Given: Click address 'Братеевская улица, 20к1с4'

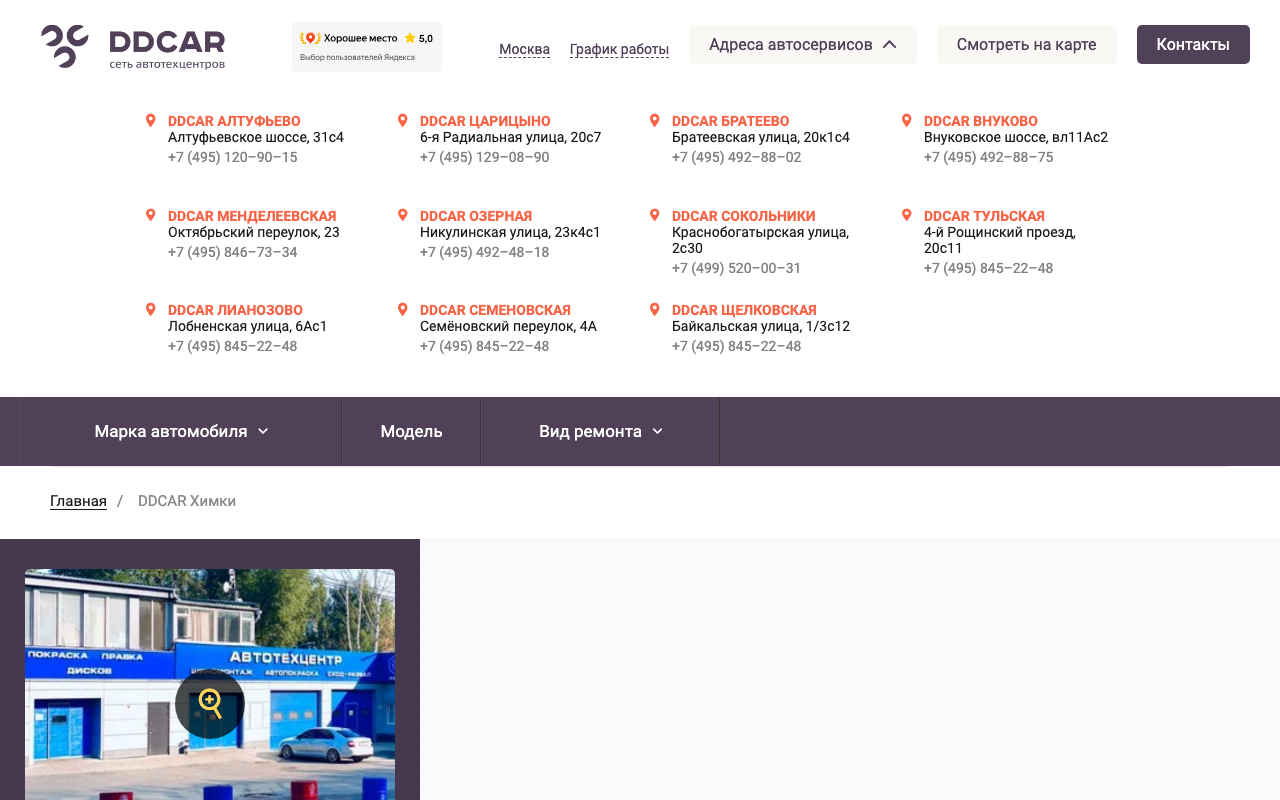Looking at the screenshot, I should point(761,137).
